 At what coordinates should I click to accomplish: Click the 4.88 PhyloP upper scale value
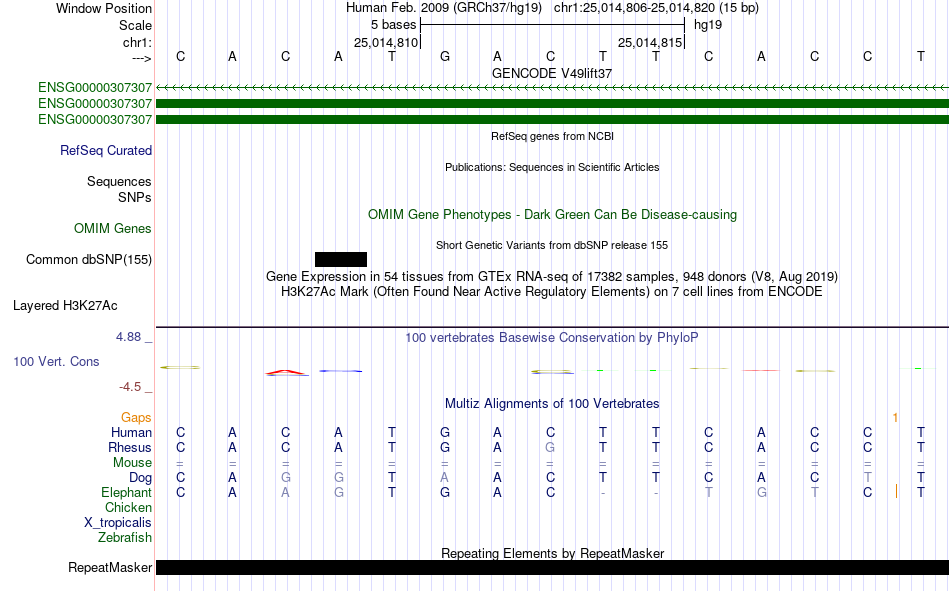click(128, 337)
